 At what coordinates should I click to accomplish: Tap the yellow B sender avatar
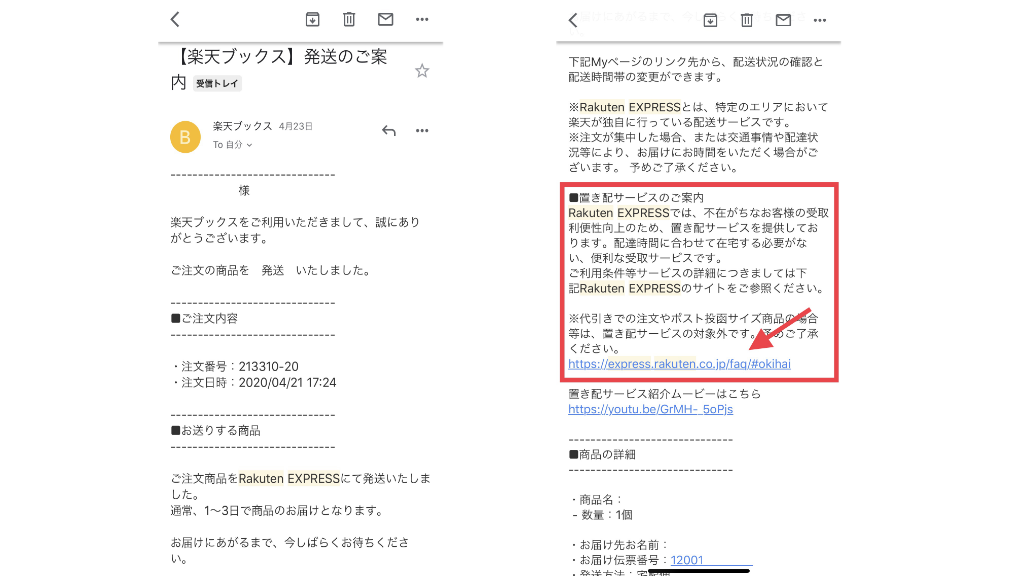coord(185,137)
